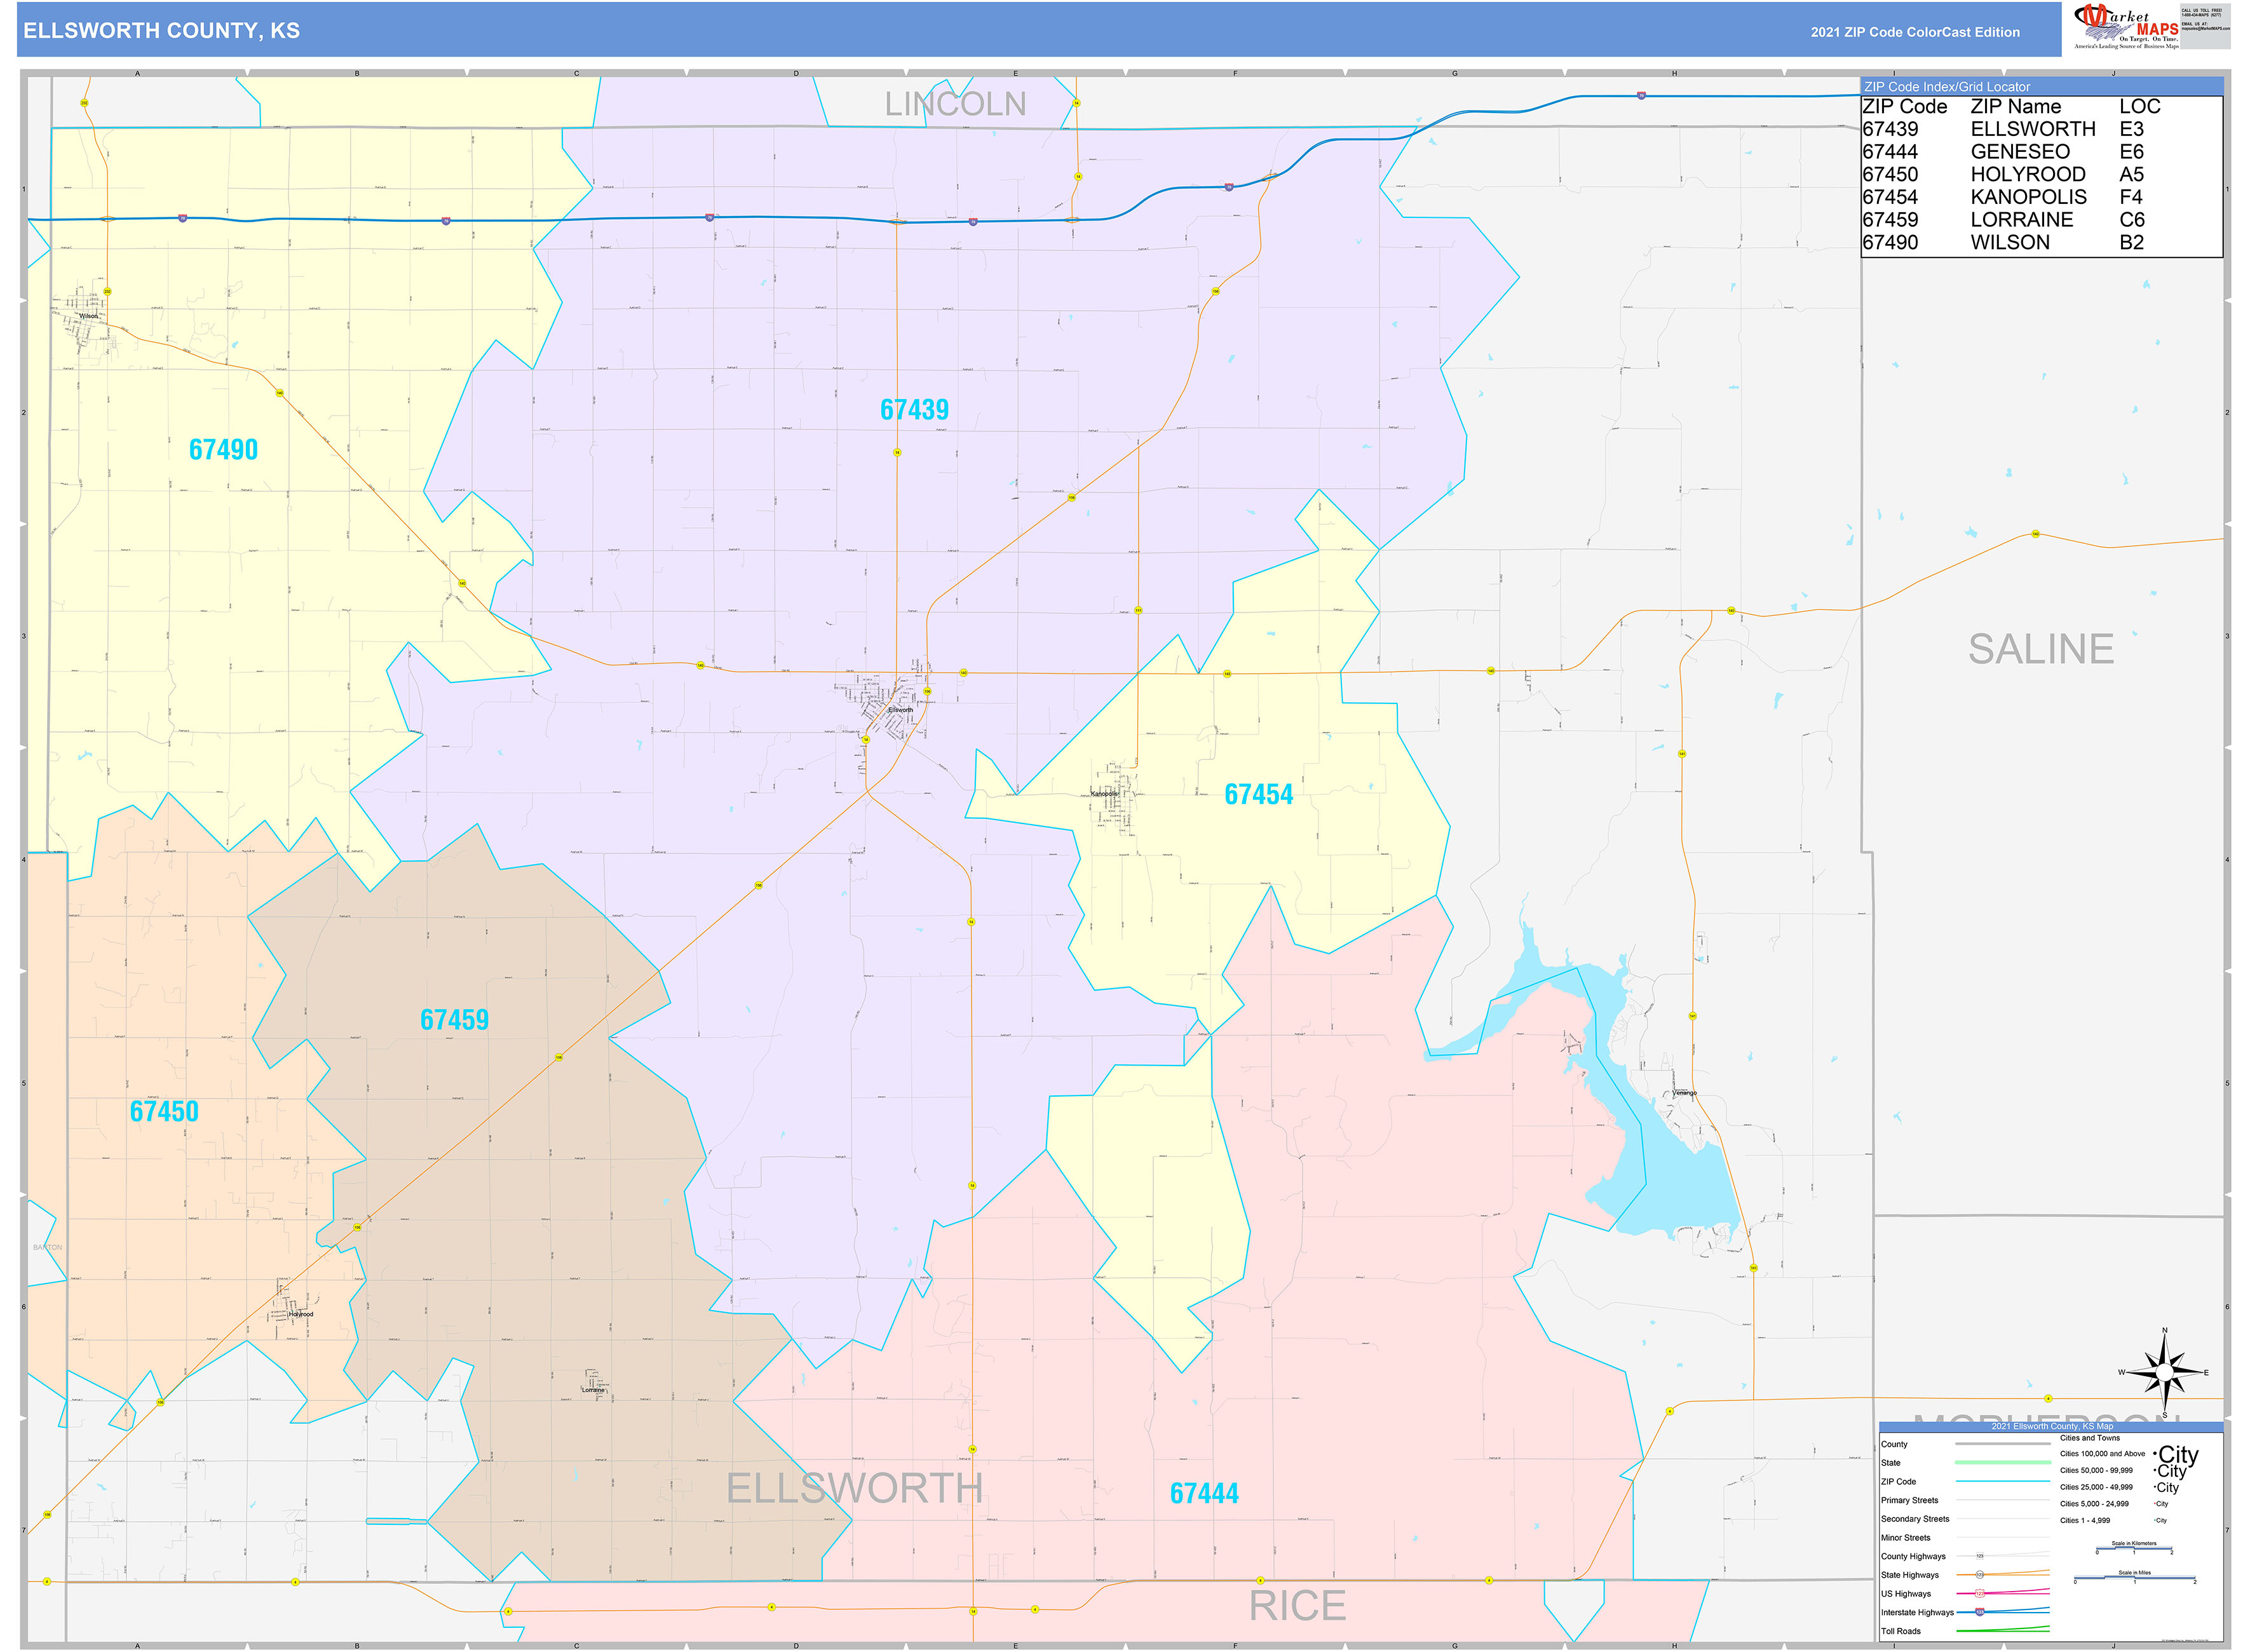The height and width of the screenshot is (1652, 2250).
Task: Click the 2021 Ellsworth County KS Map title bar
Action: pyautogui.click(x=2053, y=1426)
